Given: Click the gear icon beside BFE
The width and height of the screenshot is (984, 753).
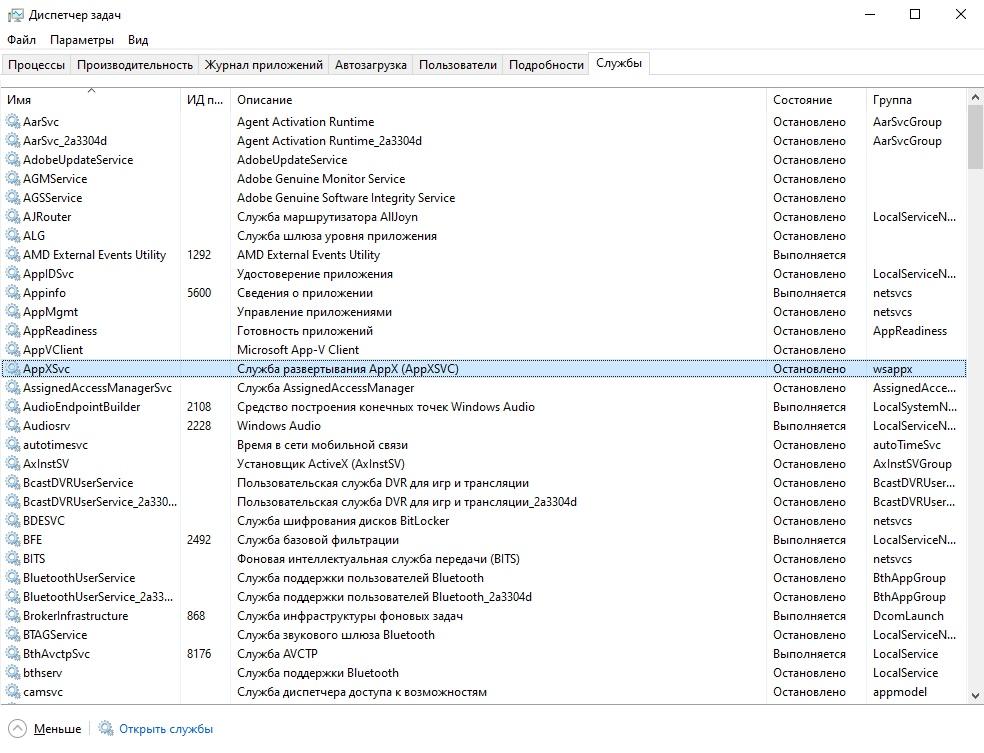Looking at the screenshot, I should (x=13, y=539).
